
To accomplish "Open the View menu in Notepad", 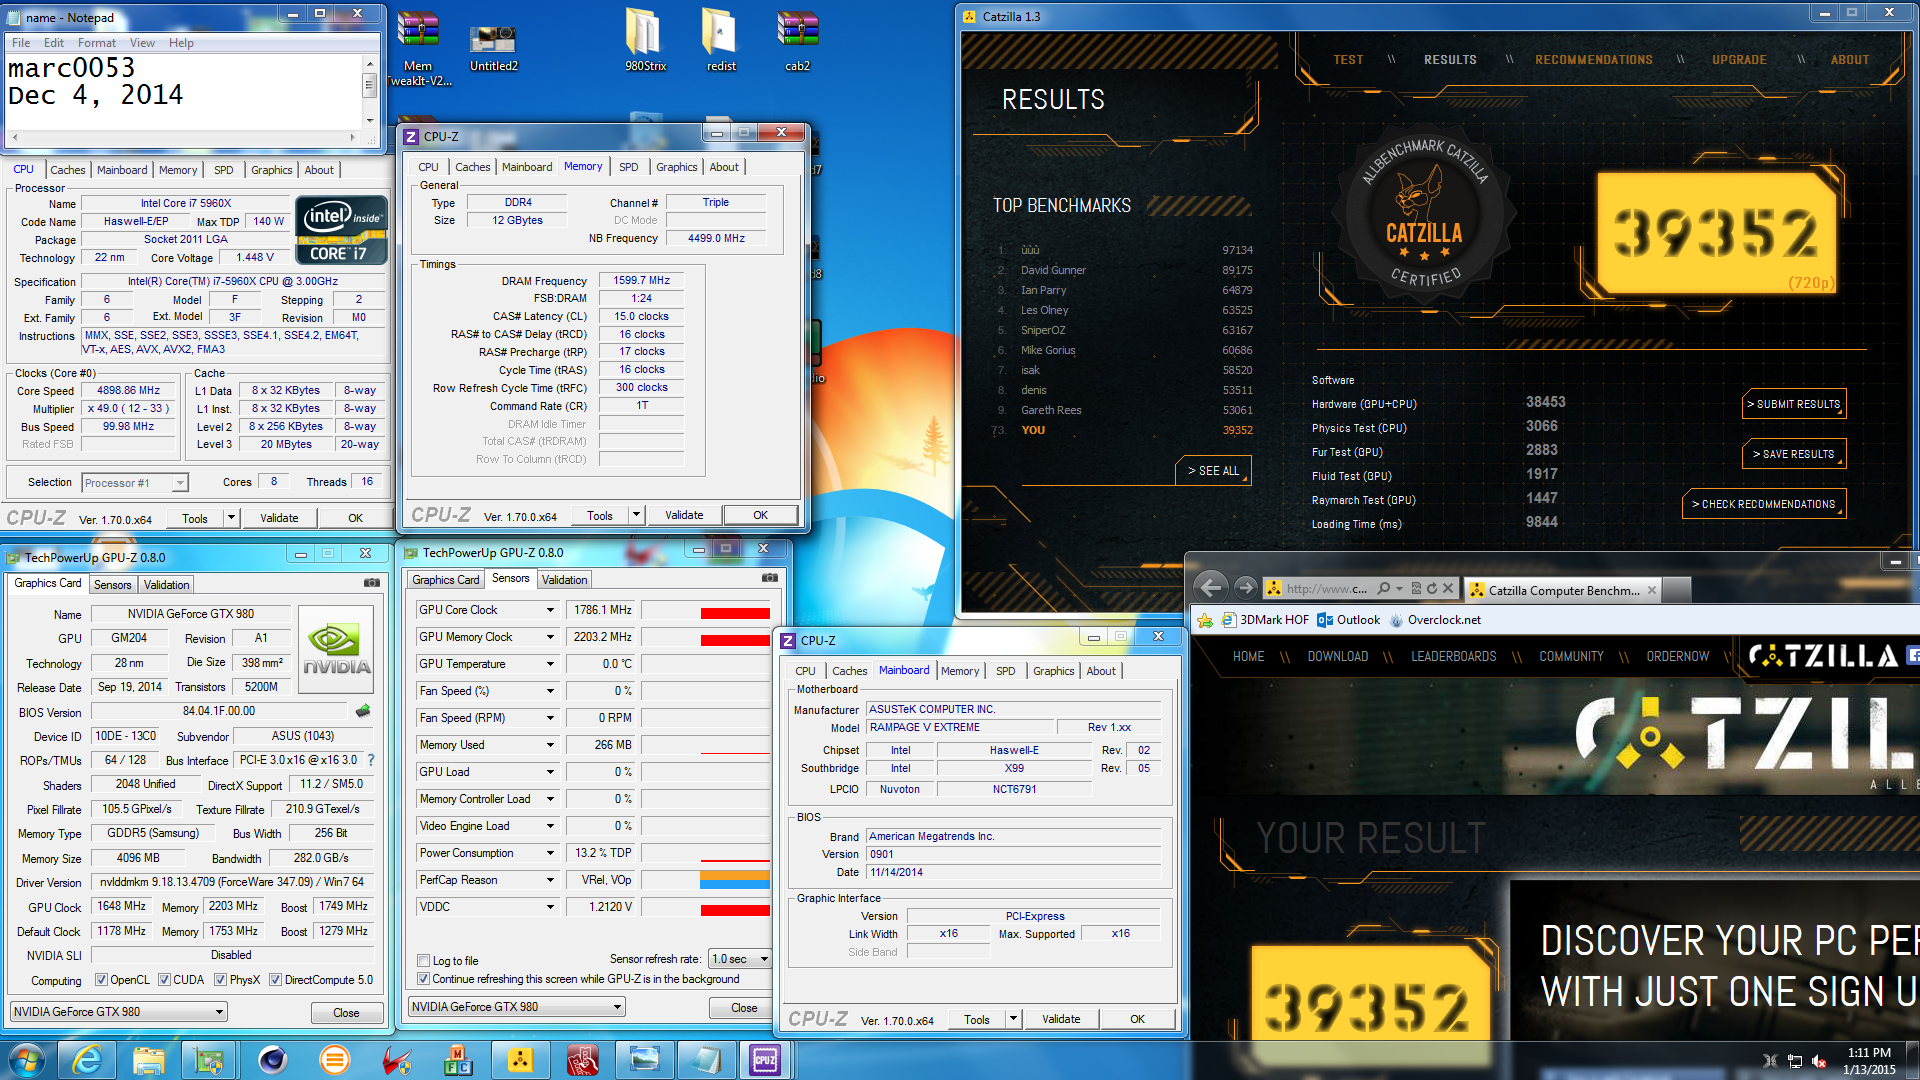I will point(142,43).
